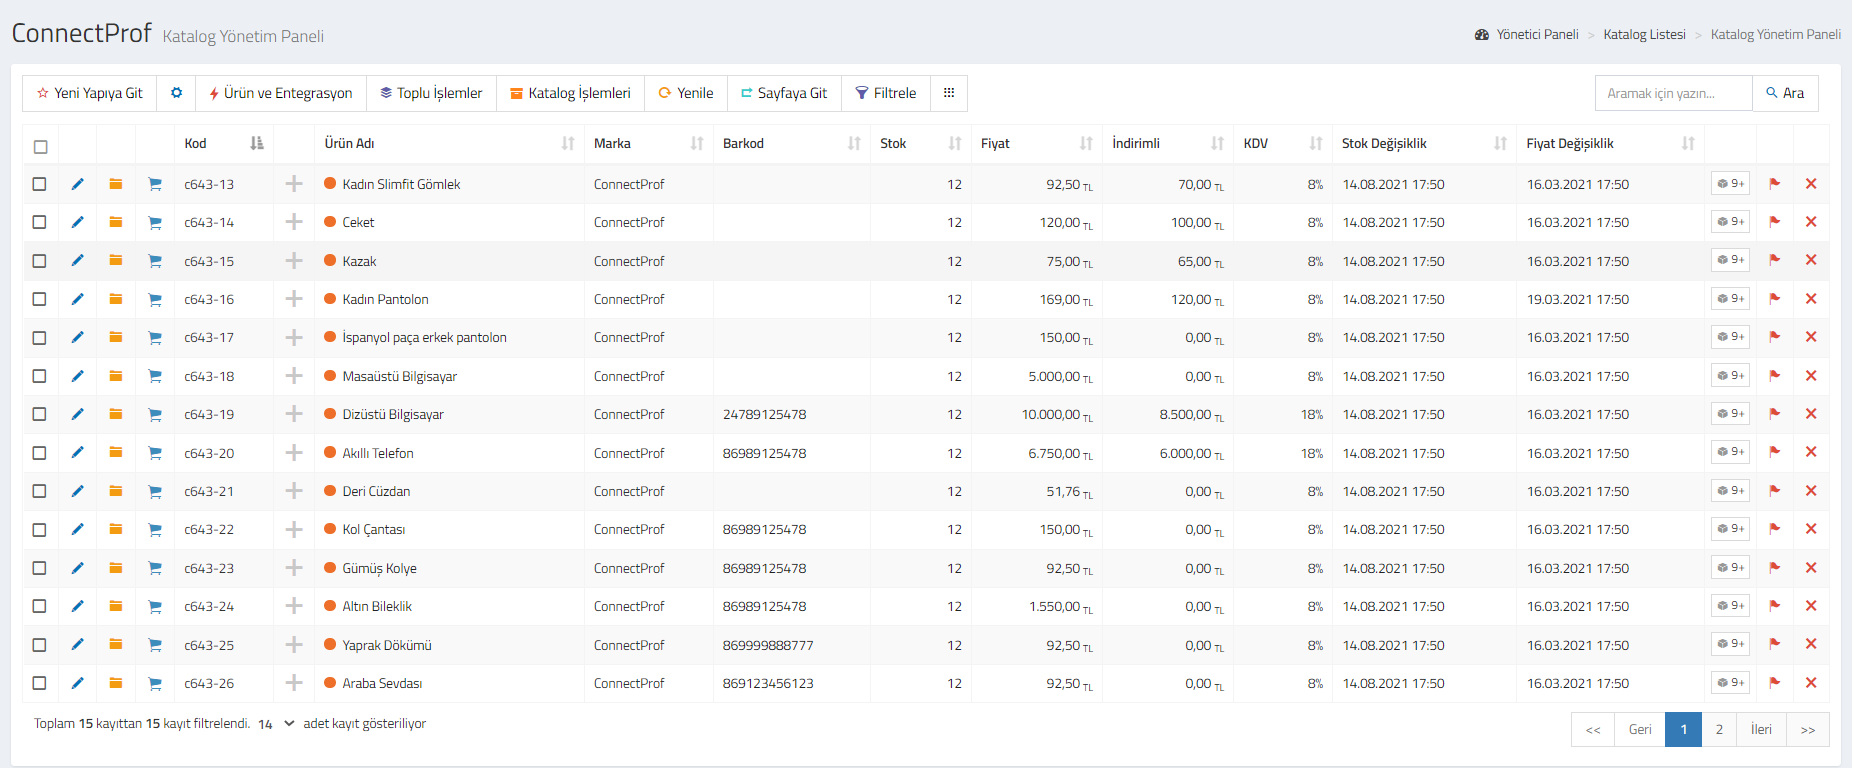Expand the Kadın Slimfit Gömlek row with plus
Viewport: 1852px width, 768px height.
point(294,184)
